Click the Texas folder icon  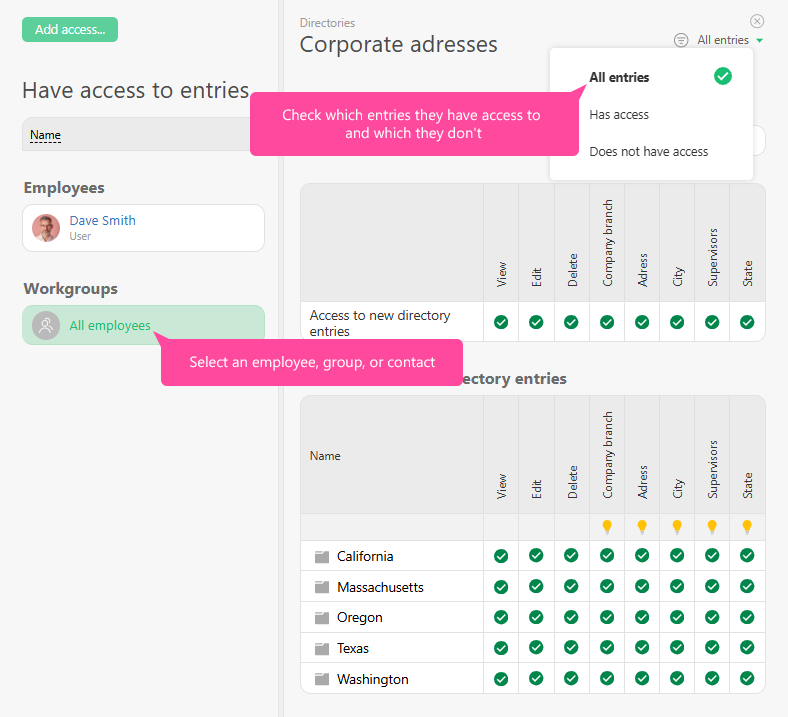click(x=322, y=649)
